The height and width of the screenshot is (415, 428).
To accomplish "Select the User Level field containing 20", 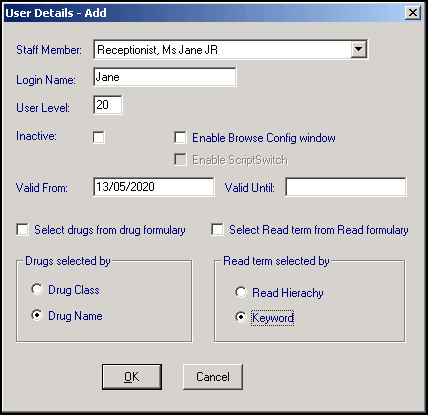I will (108, 105).
